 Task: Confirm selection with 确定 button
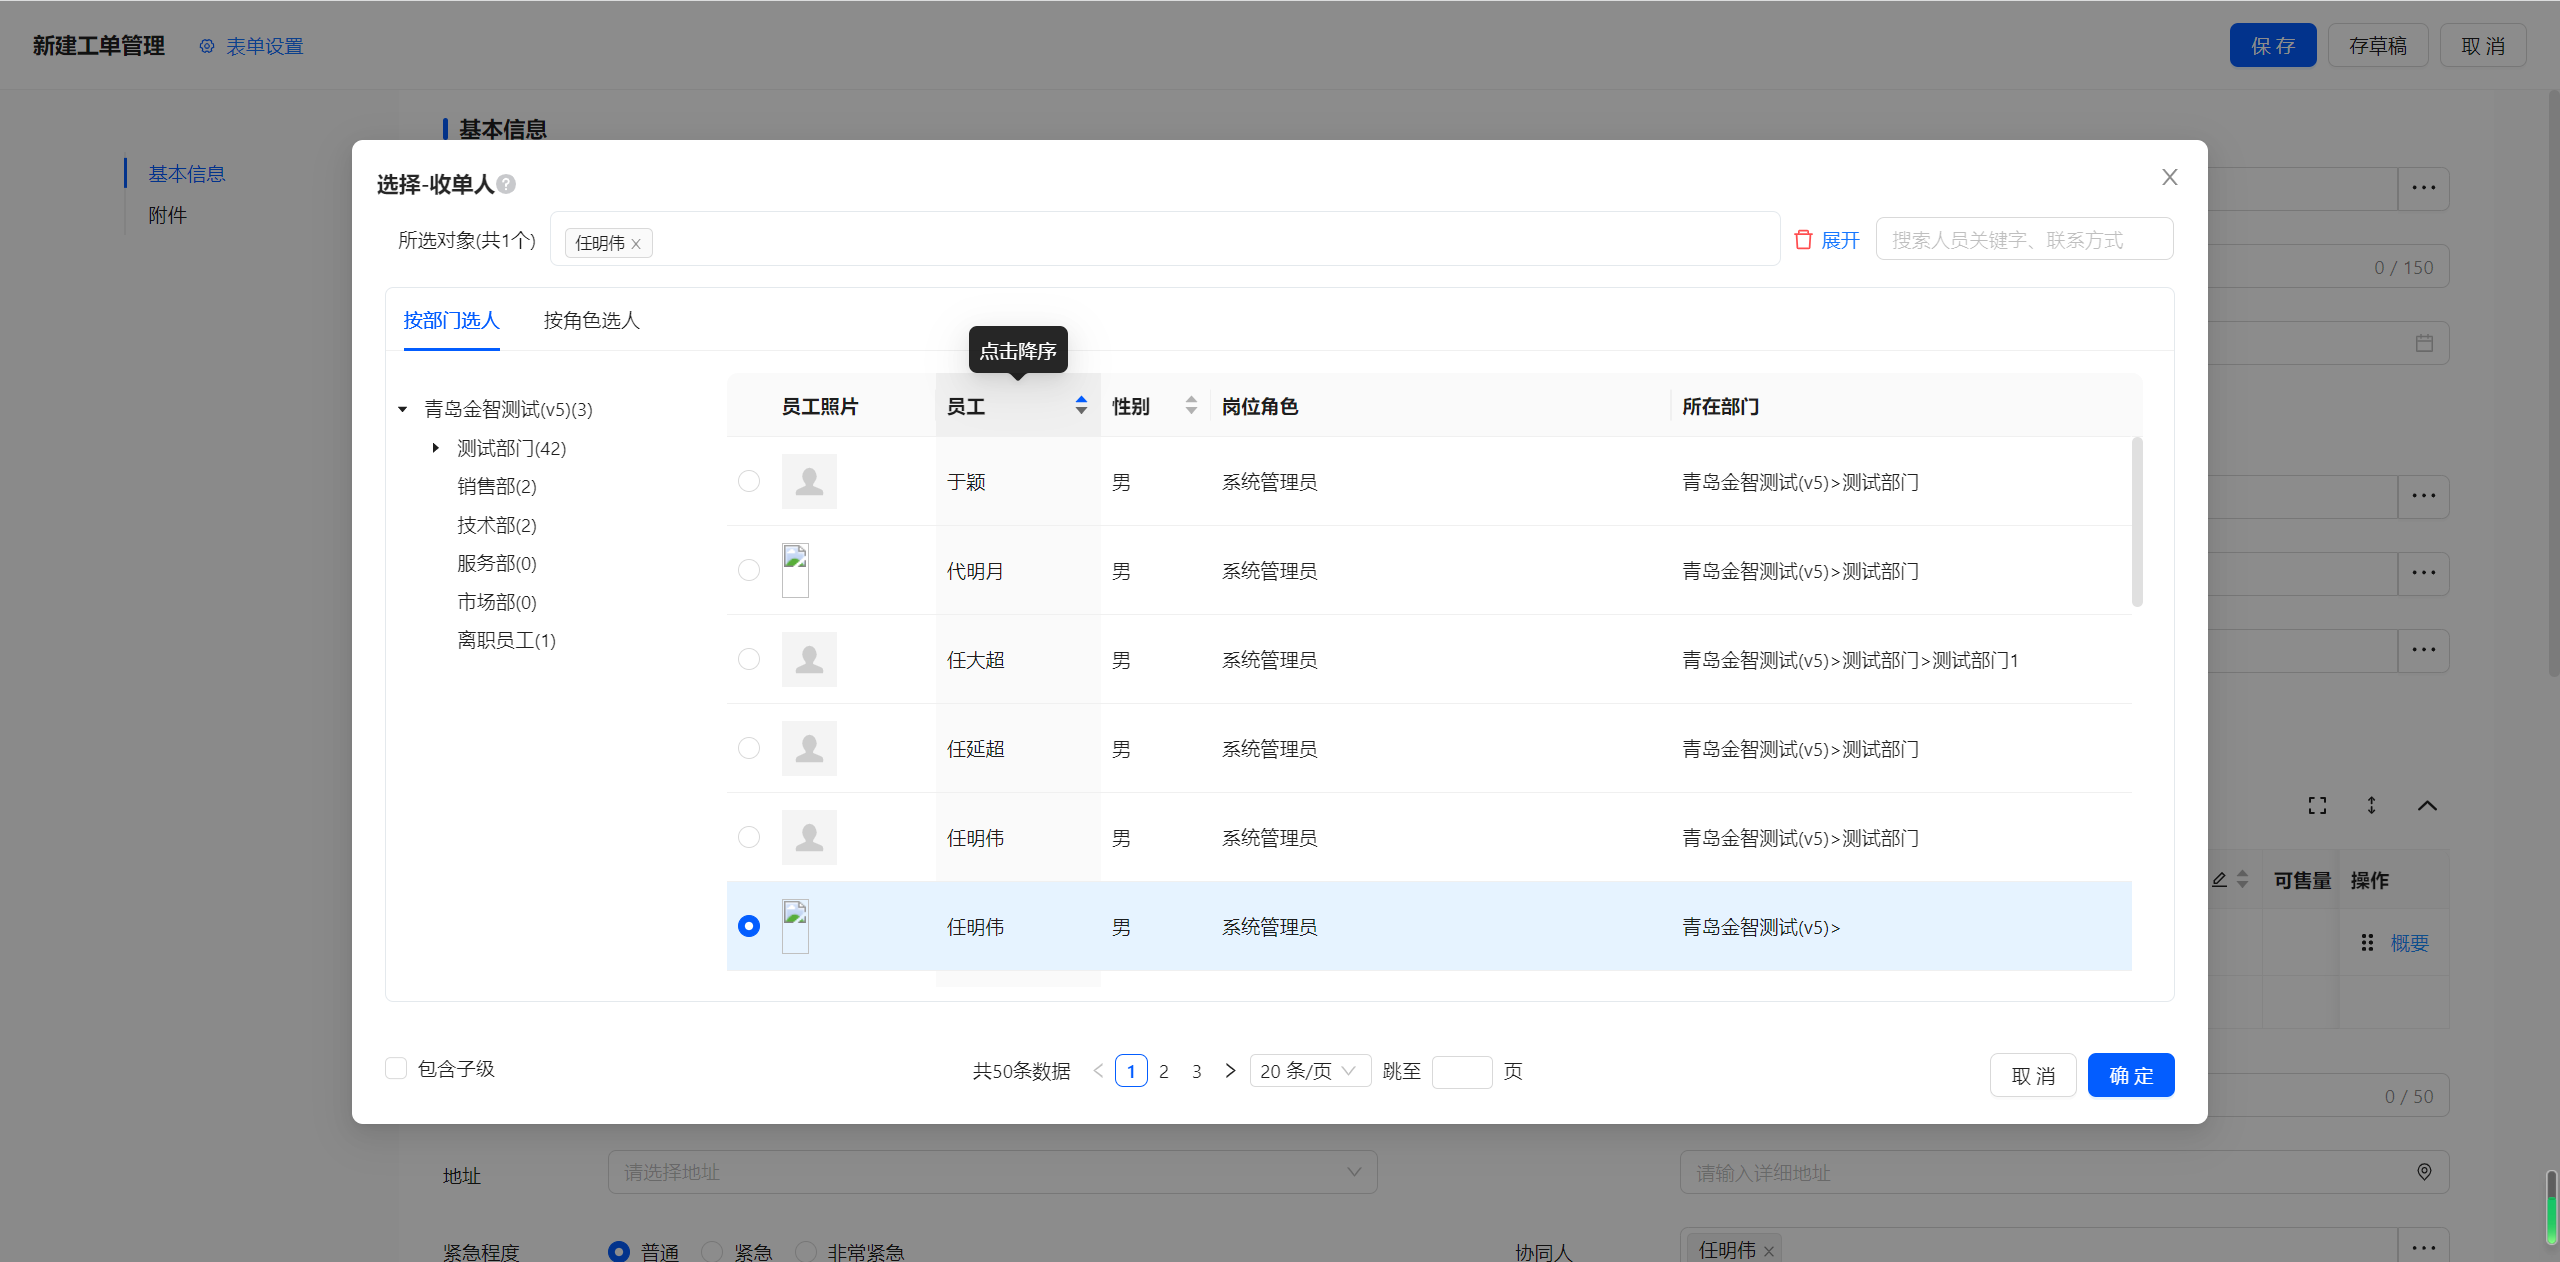coord(2131,1075)
